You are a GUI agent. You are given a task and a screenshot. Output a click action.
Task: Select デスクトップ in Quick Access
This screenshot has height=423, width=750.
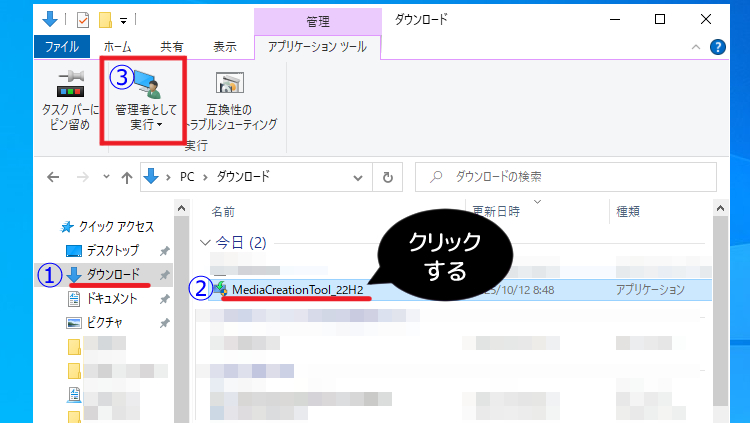tap(112, 250)
